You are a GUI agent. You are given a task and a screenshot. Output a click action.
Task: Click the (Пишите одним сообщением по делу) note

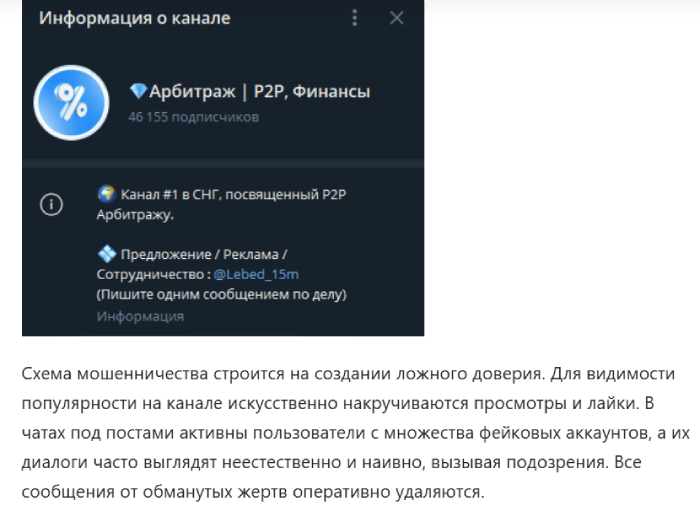click(x=221, y=295)
